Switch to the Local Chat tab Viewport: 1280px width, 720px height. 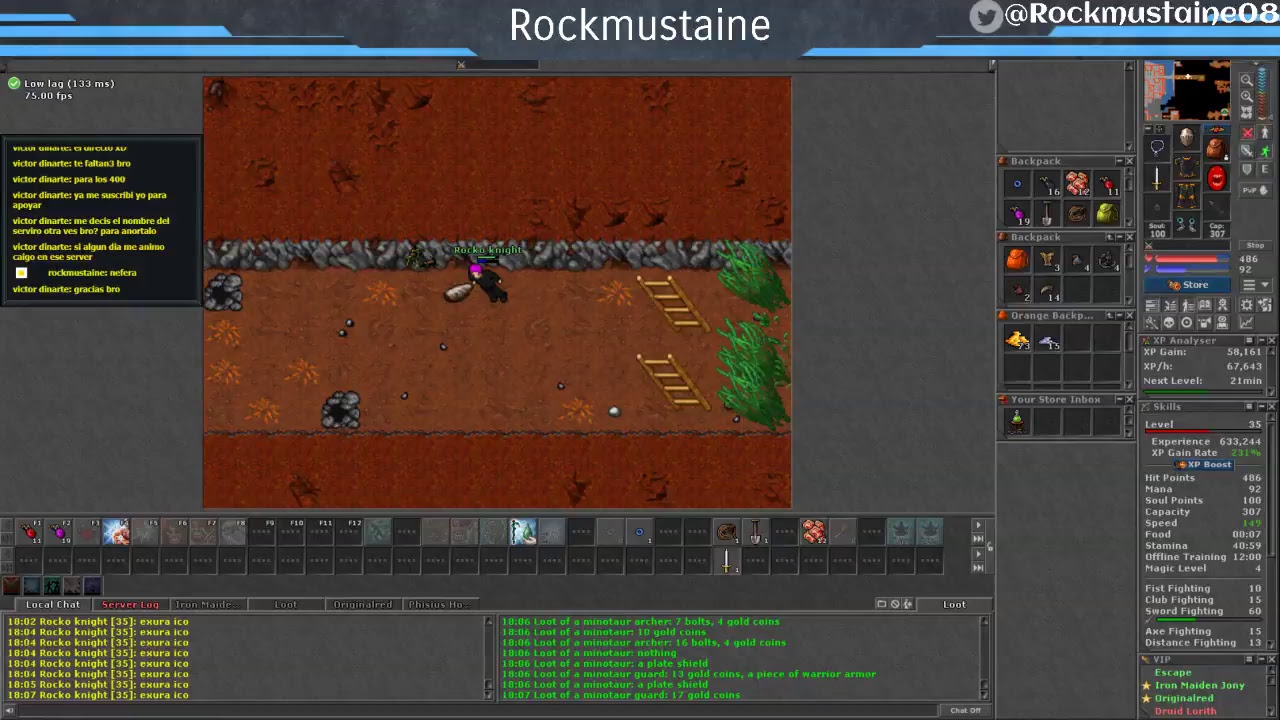point(52,604)
